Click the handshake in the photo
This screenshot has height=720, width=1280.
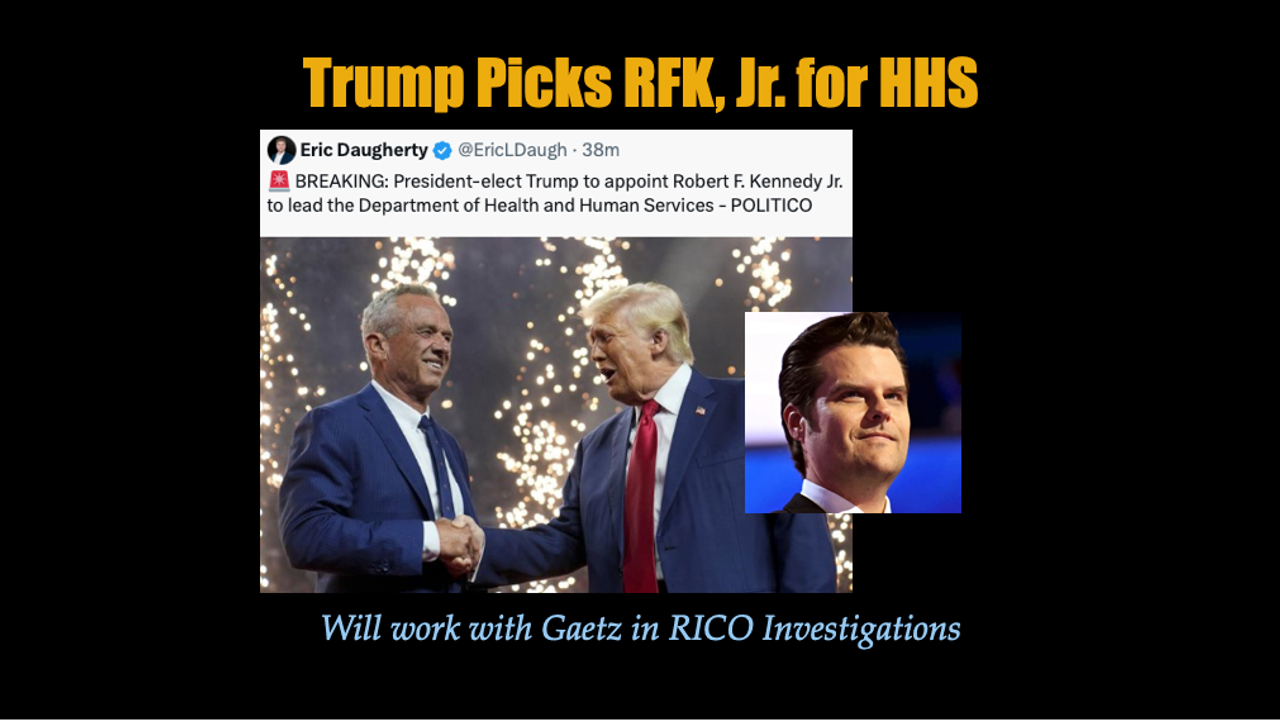click(x=459, y=546)
